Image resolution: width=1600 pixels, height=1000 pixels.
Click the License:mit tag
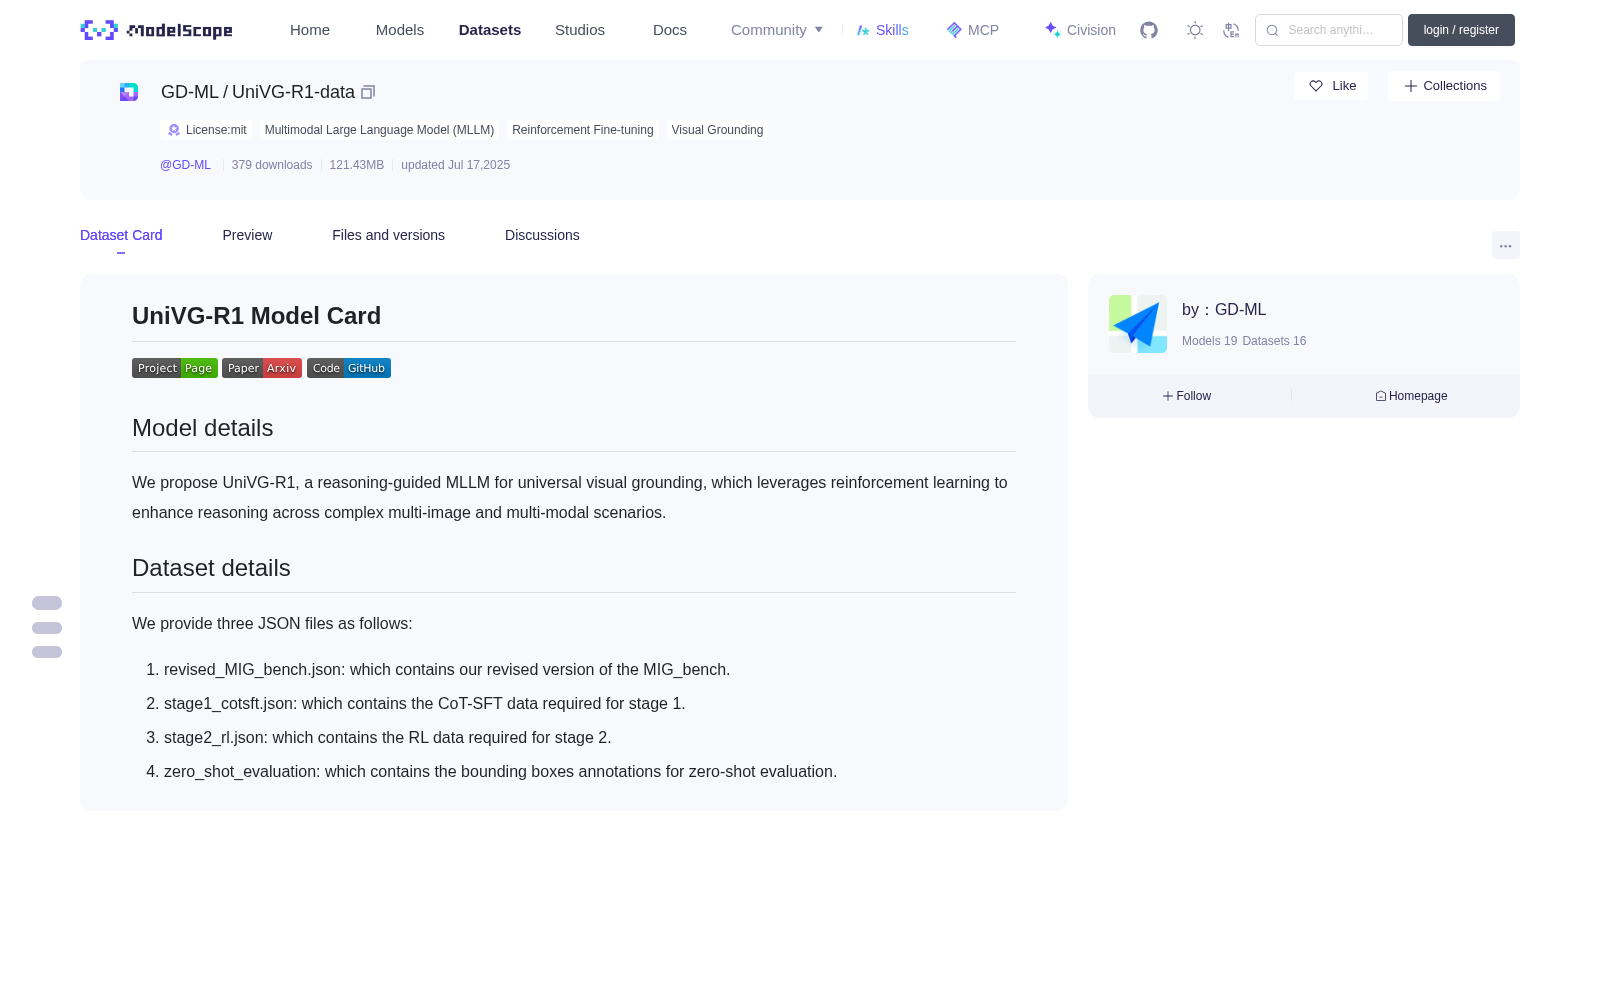(x=206, y=130)
